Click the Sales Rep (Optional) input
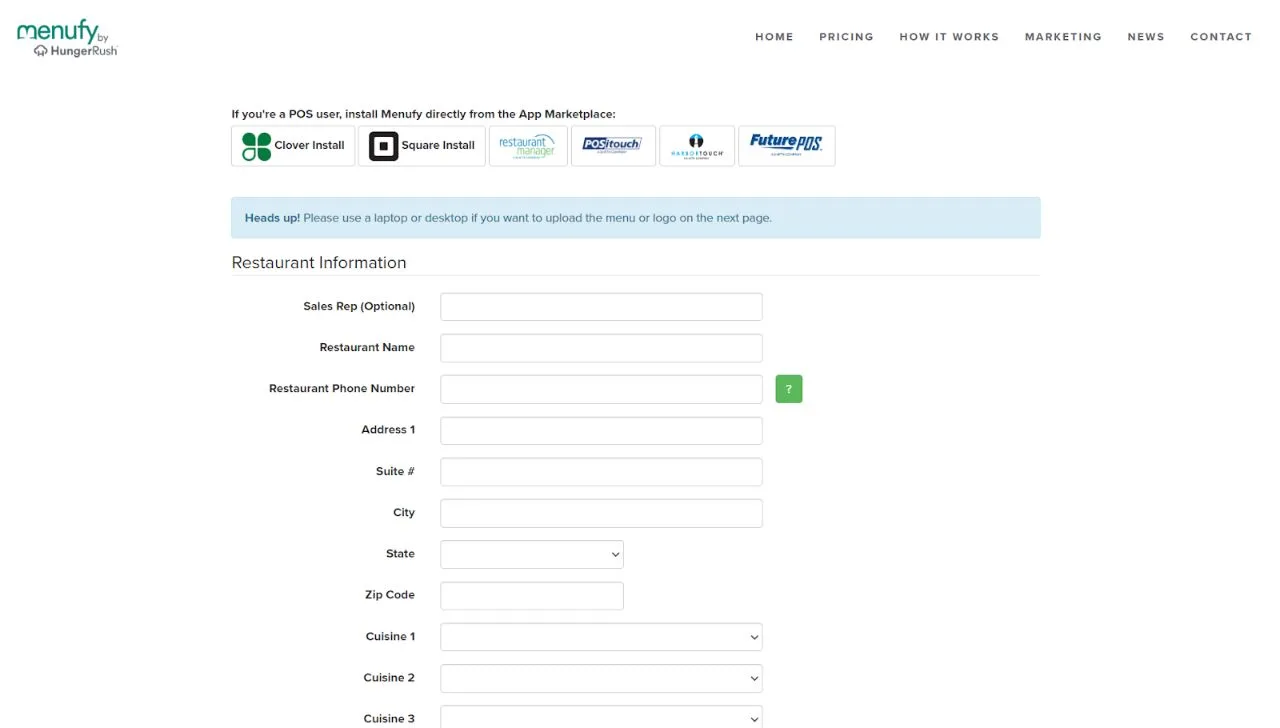 pyautogui.click(x=601, y=307)
